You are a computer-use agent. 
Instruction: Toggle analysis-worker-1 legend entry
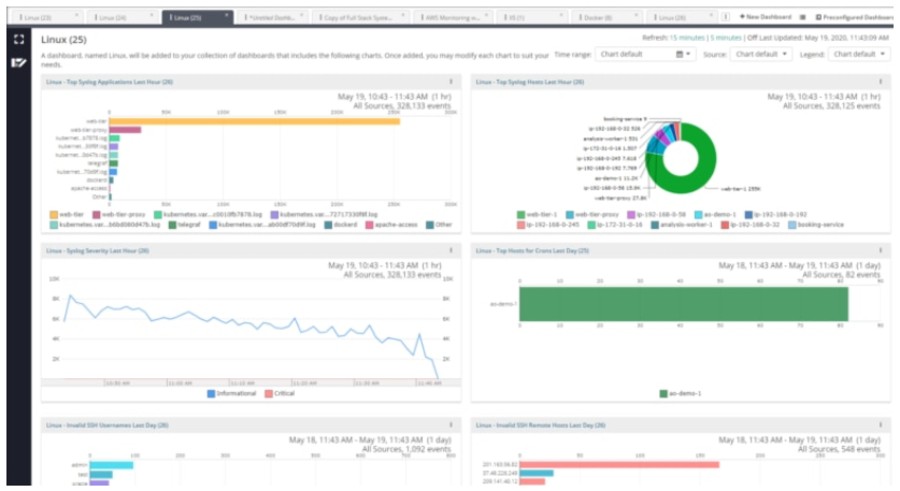click(681, 225)
